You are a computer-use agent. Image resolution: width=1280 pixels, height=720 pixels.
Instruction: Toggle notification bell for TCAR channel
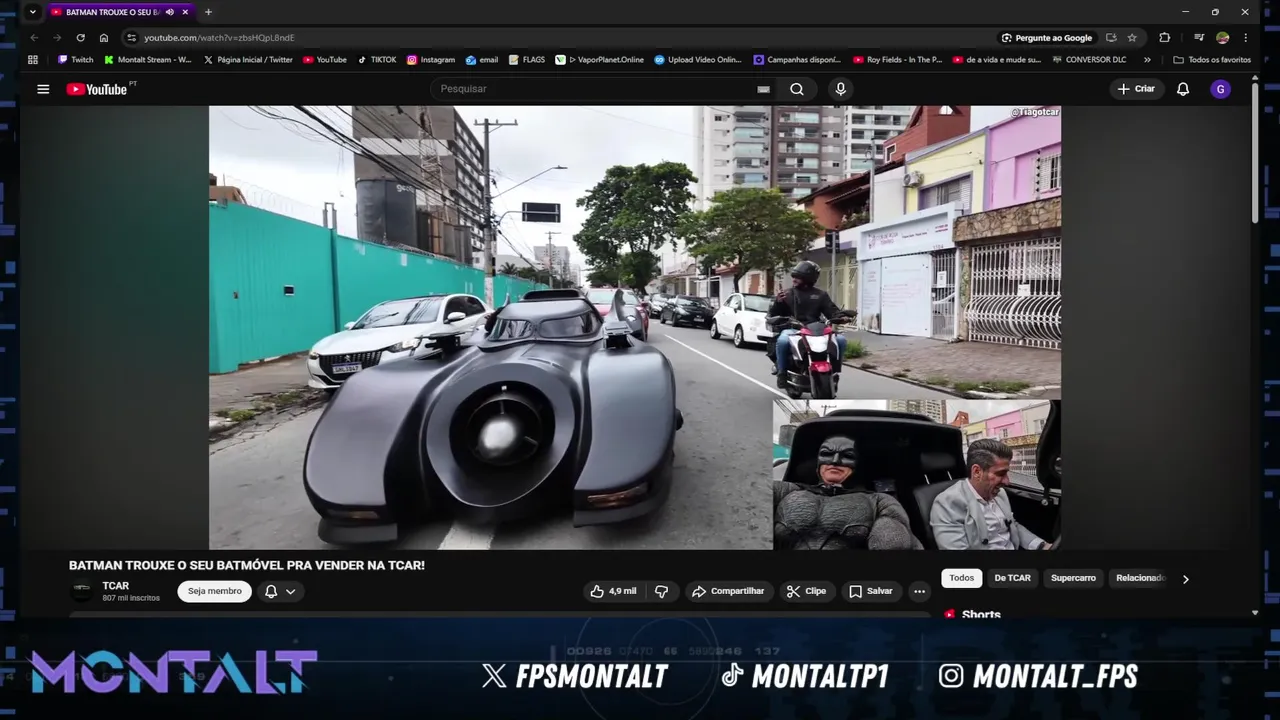271,591
